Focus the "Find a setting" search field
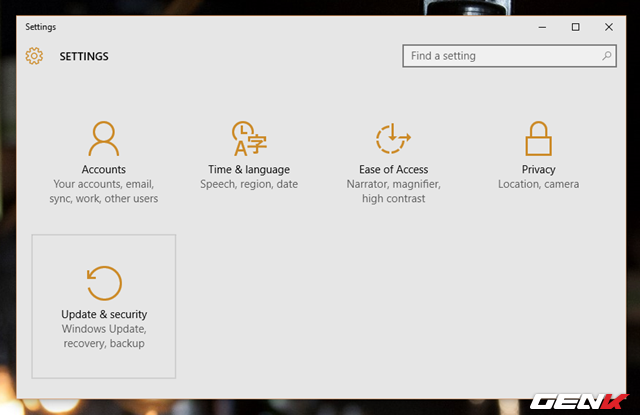The height and width of the screenshot is (415, 640). tap(500, 56)
